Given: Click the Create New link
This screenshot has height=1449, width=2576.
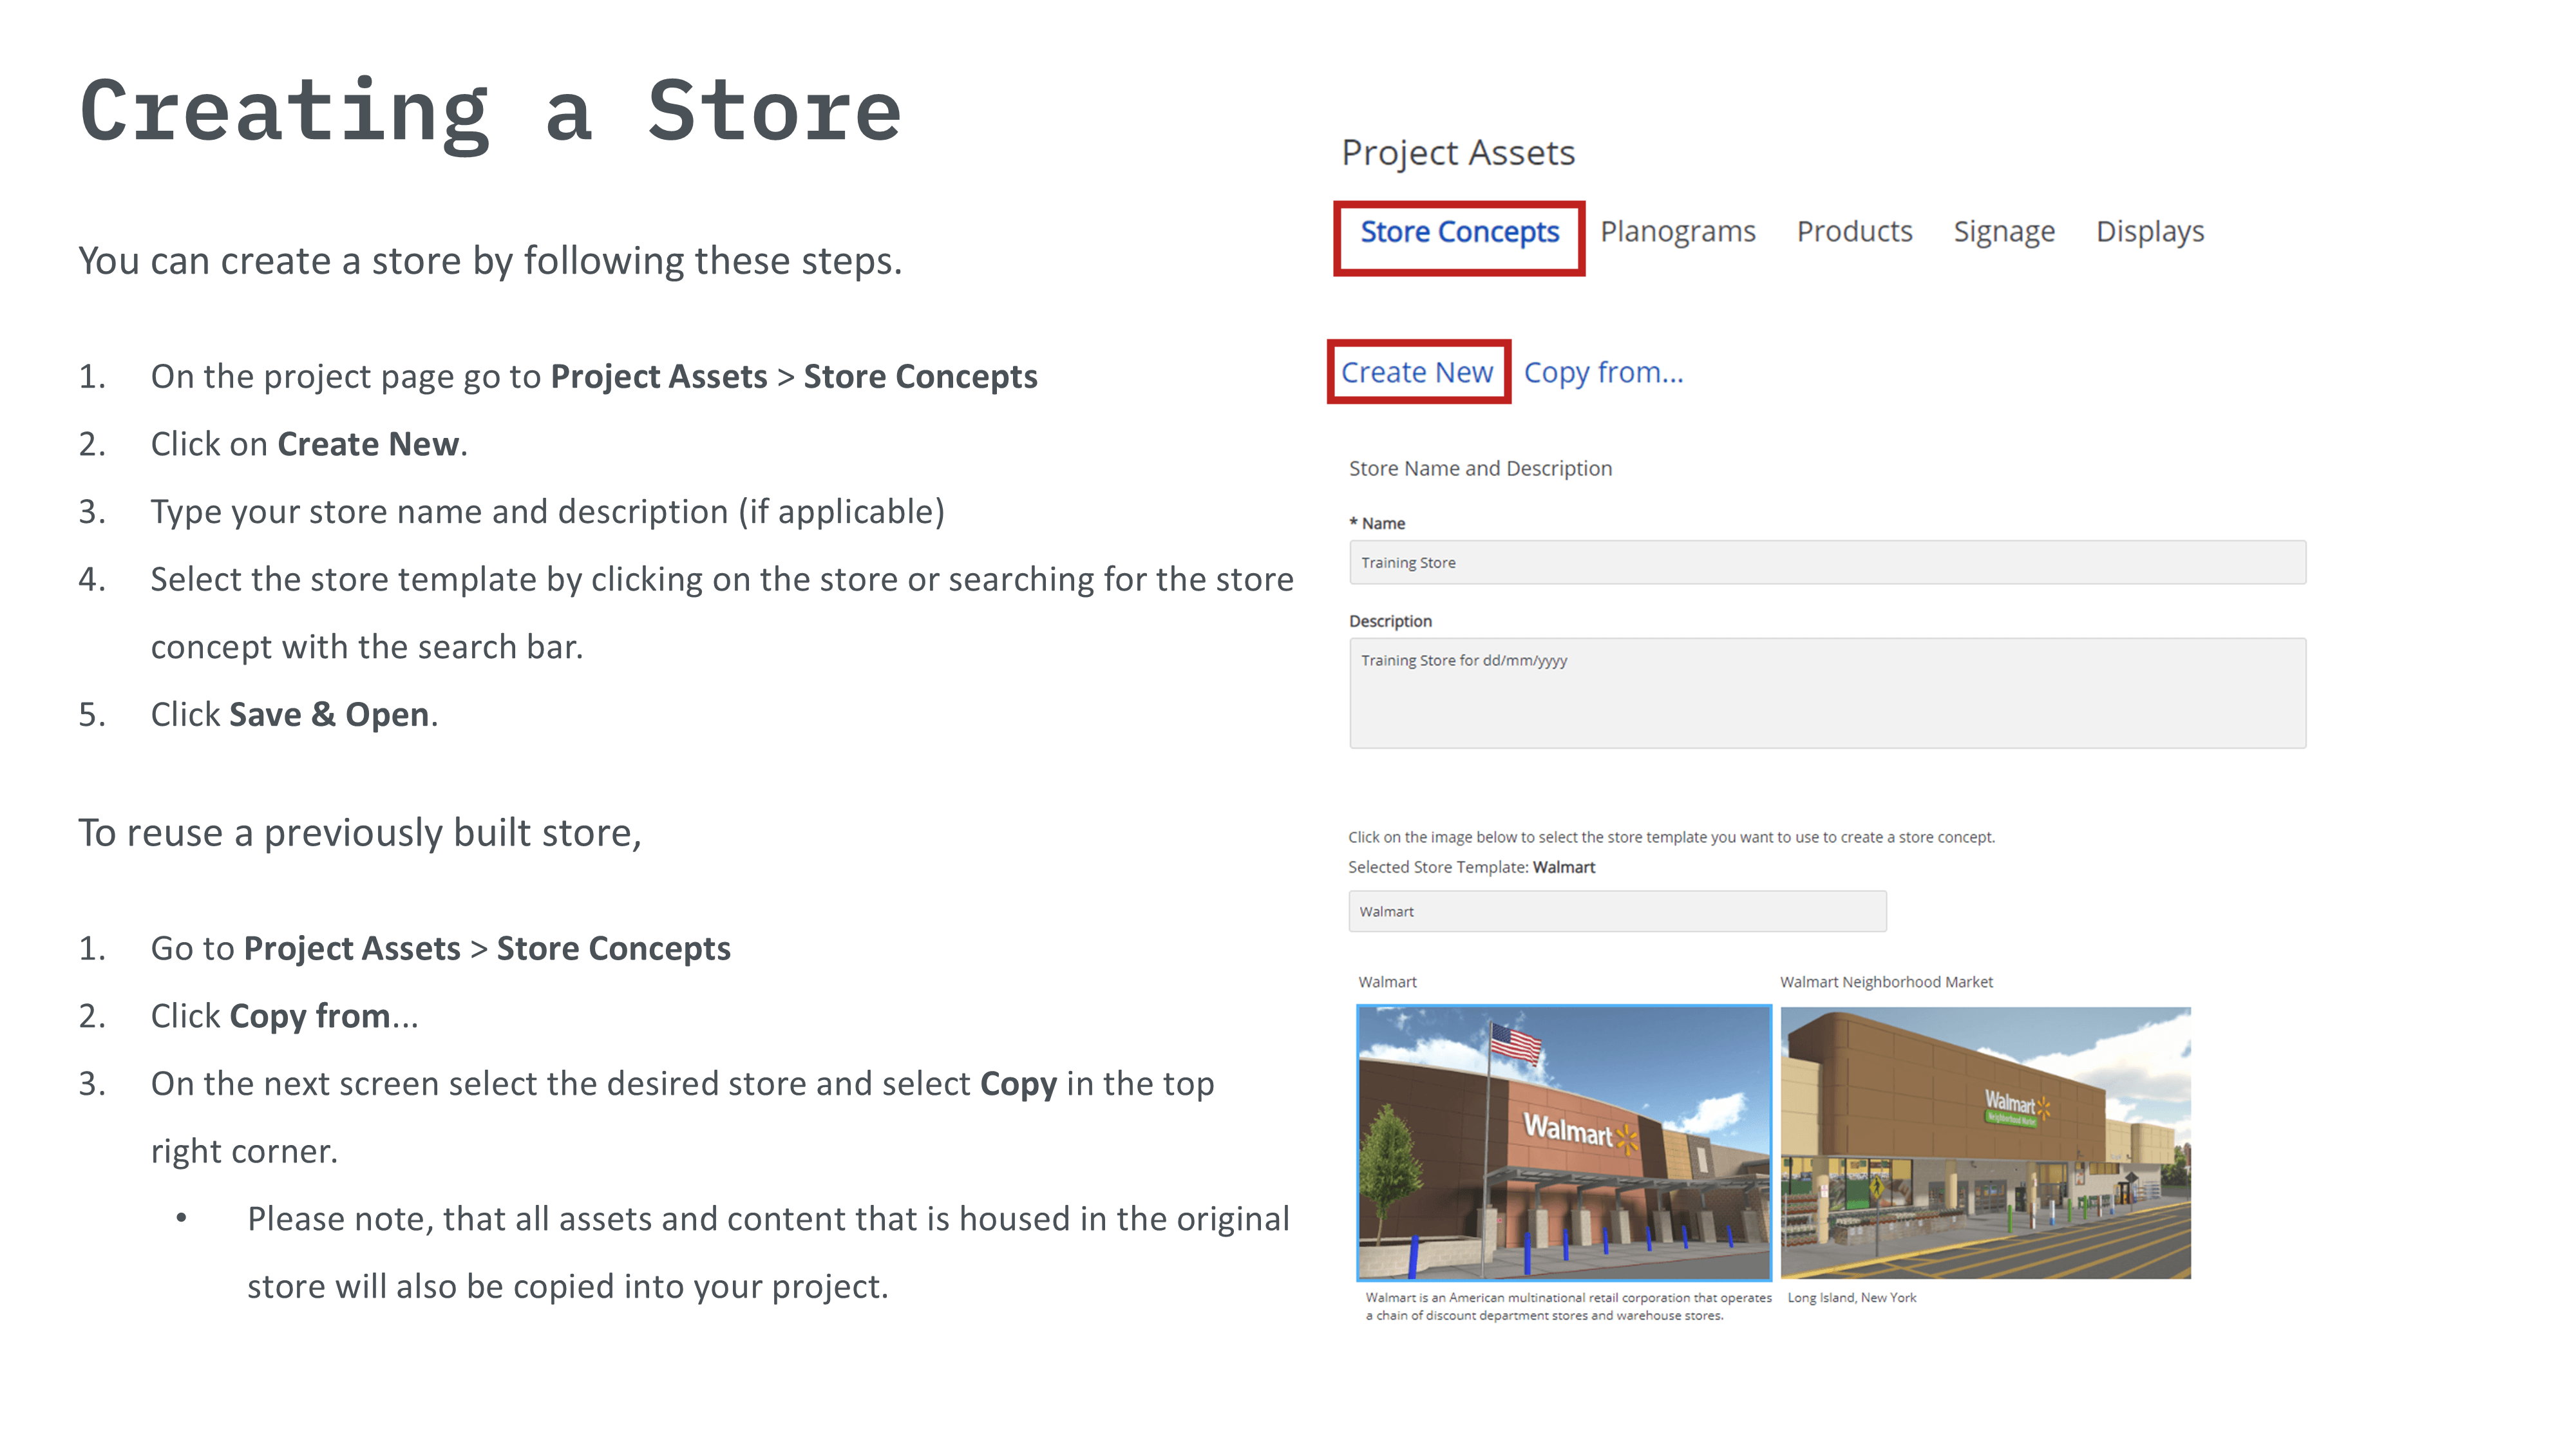Looking at the screenshot, I should tap(1416, 373).
